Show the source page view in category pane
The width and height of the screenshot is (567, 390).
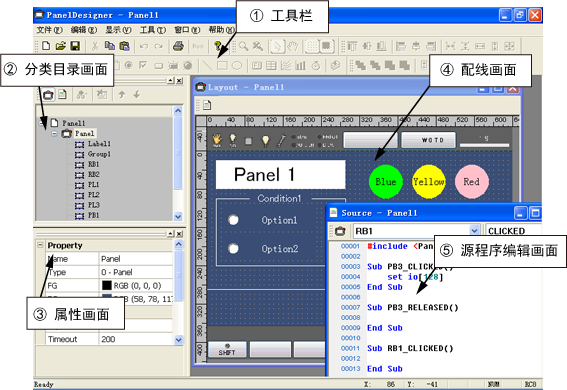(x=62, y=95)
